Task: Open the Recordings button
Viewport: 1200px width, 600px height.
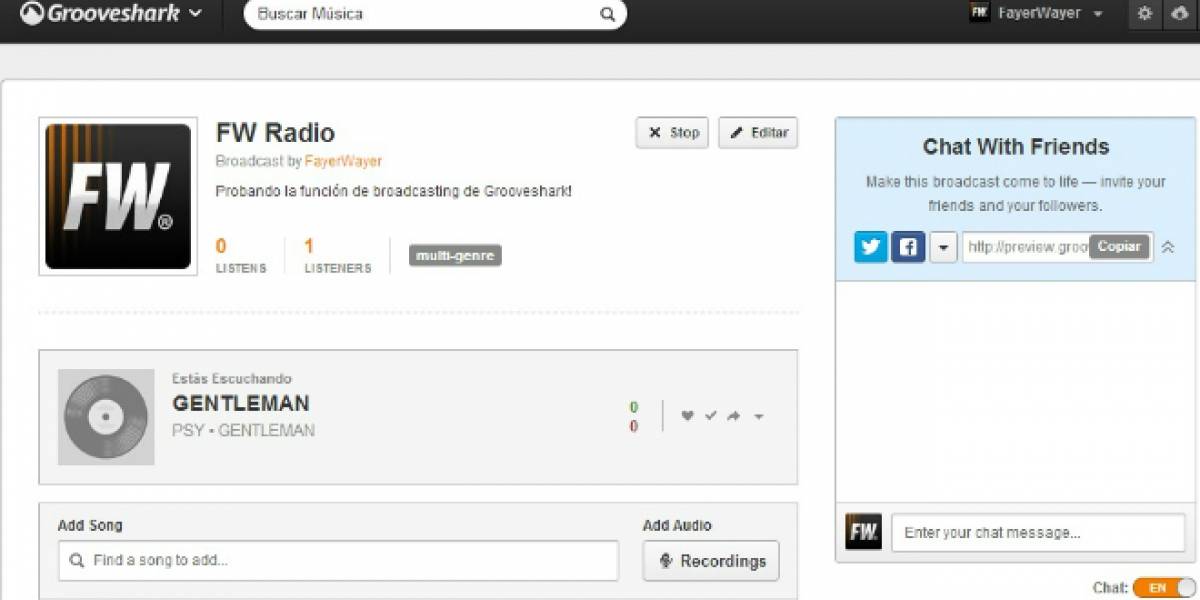Action: 711,561
